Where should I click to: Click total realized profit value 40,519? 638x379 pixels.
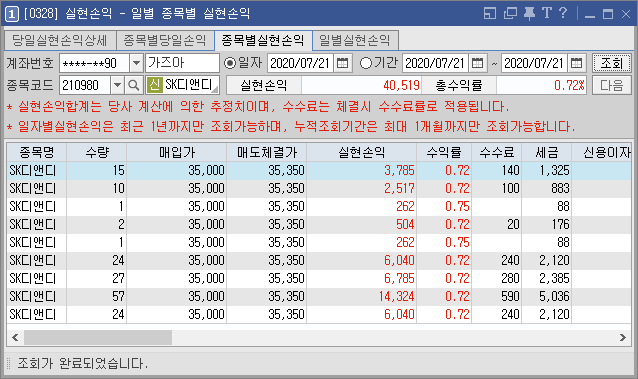(x=361, y=85)
